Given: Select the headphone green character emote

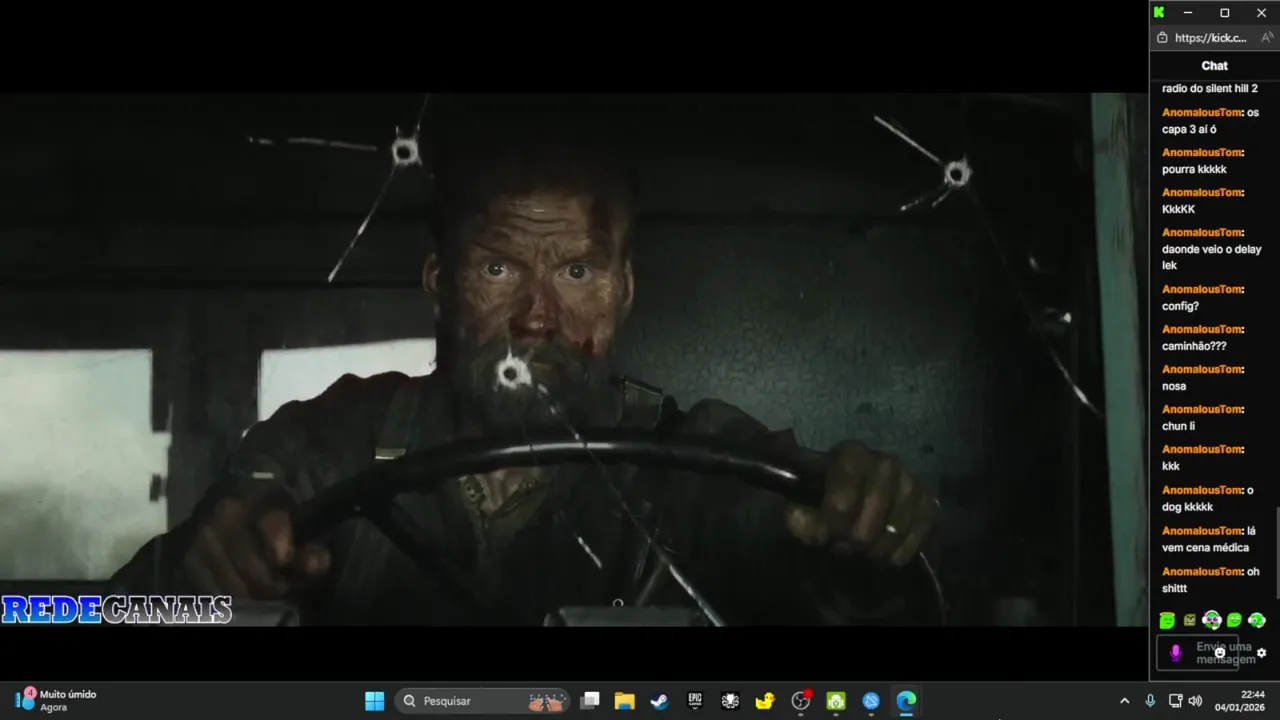Looking at the screenshot, I should pyautogui.click(x=1212, y=620).
